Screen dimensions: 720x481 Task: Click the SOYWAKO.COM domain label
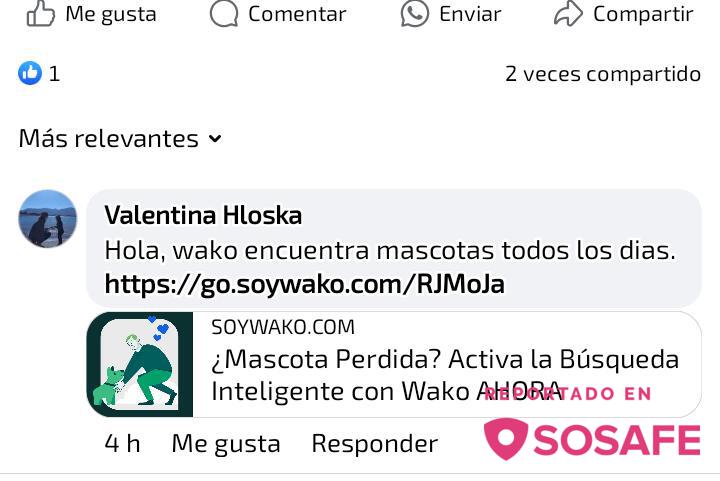click(283, 327)
